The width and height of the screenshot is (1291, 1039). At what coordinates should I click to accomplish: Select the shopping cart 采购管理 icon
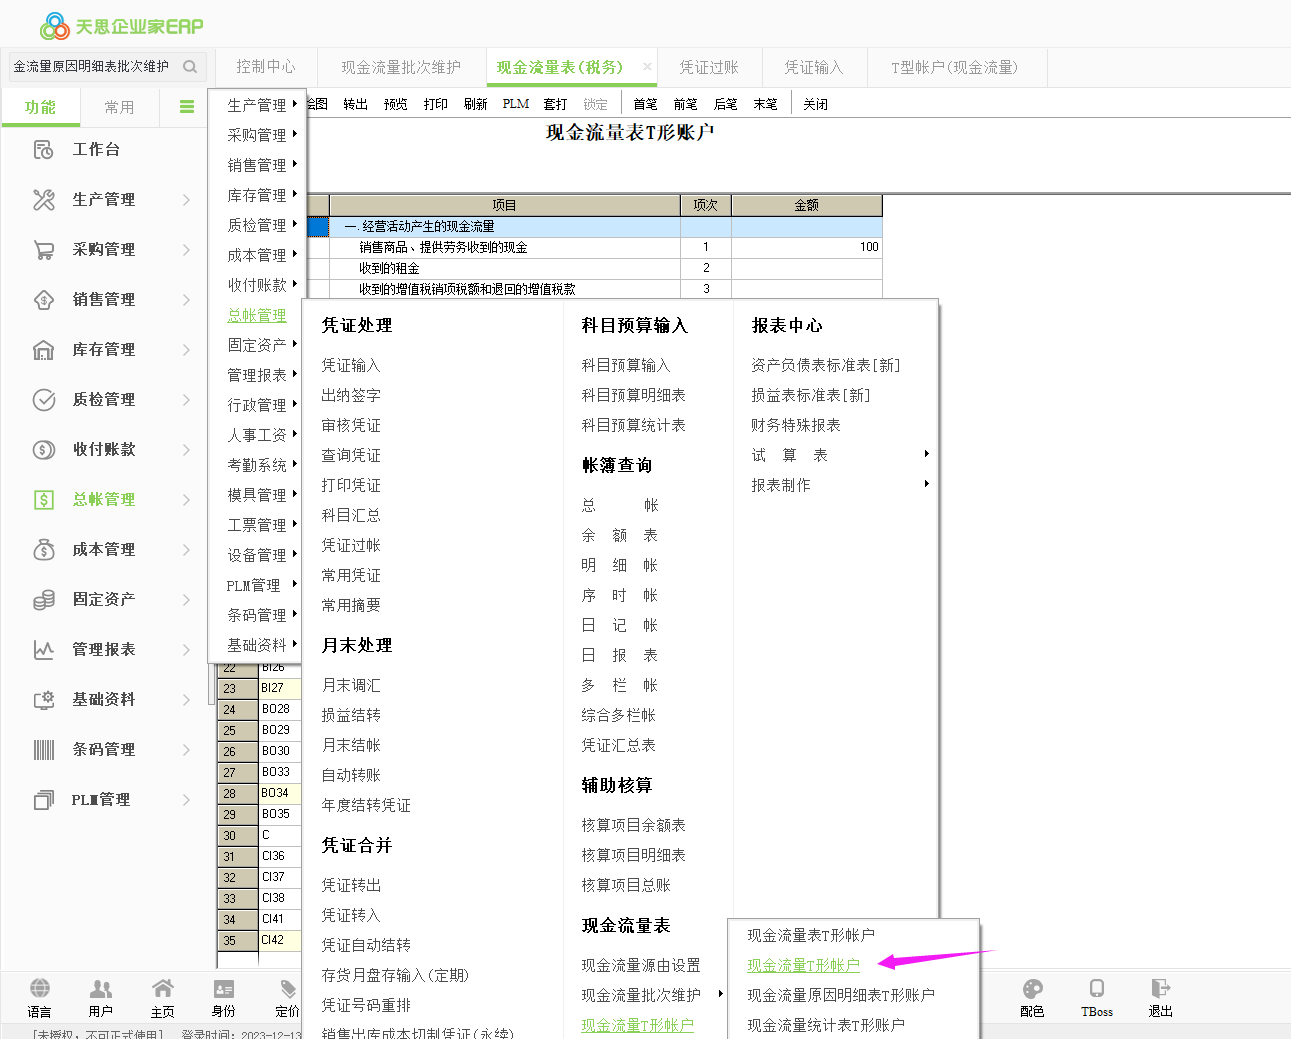pos(44,250)
